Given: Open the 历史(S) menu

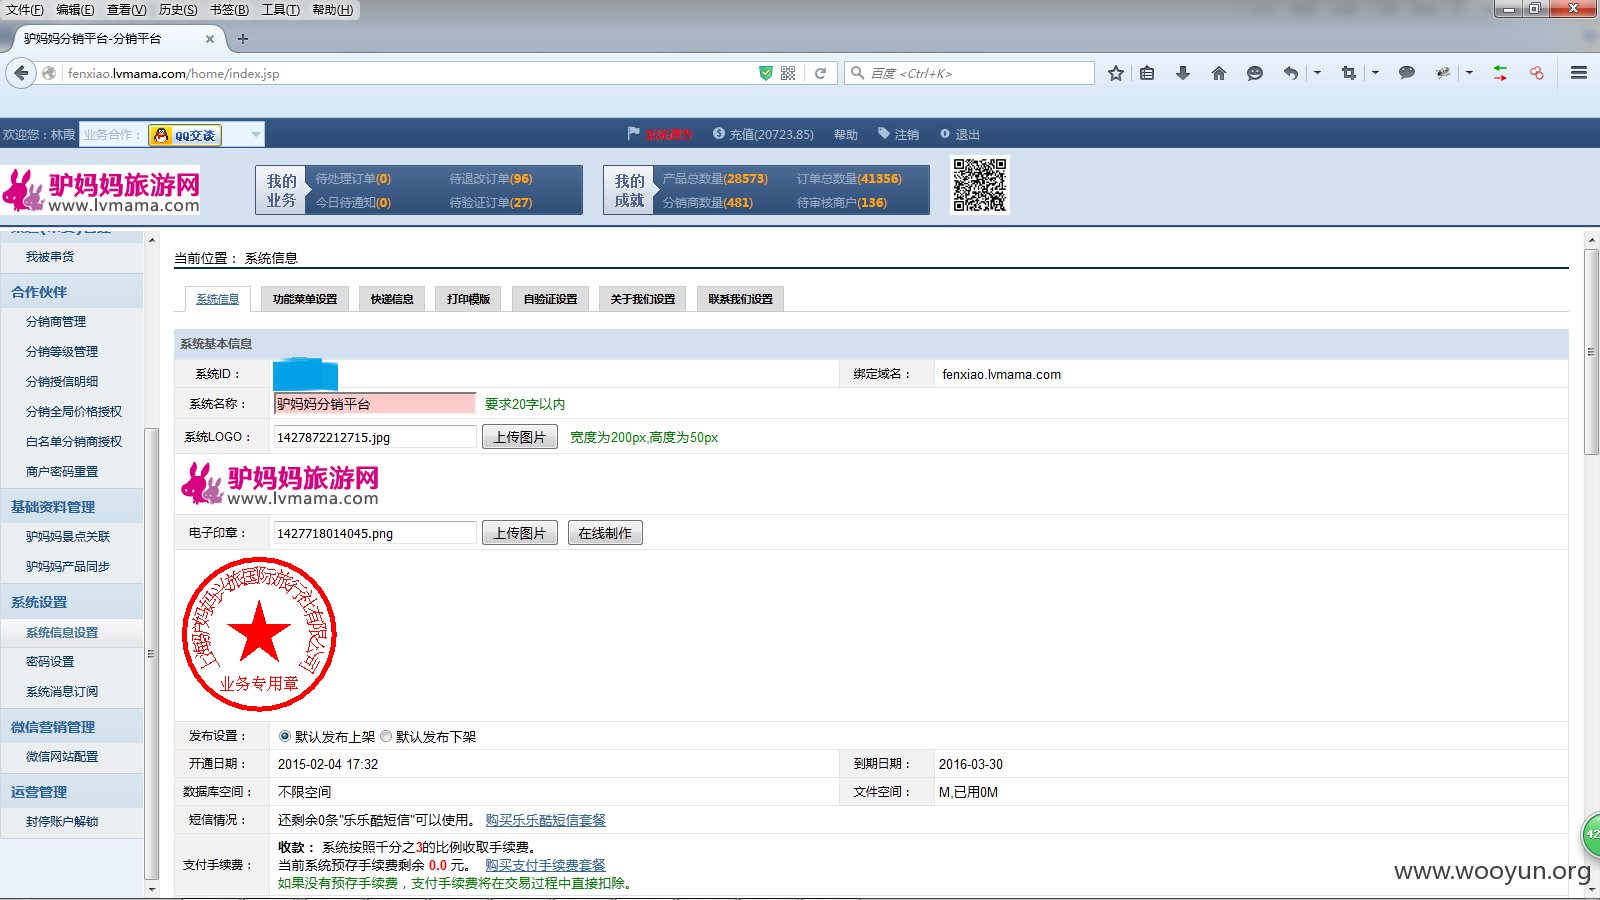Looking at the screenshot, I should (178, 9).
